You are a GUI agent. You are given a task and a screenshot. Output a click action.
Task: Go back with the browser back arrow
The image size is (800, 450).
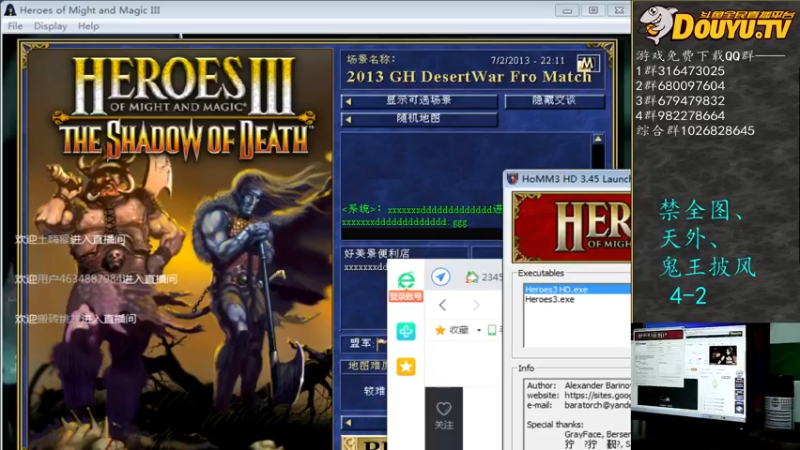point(442,305)
